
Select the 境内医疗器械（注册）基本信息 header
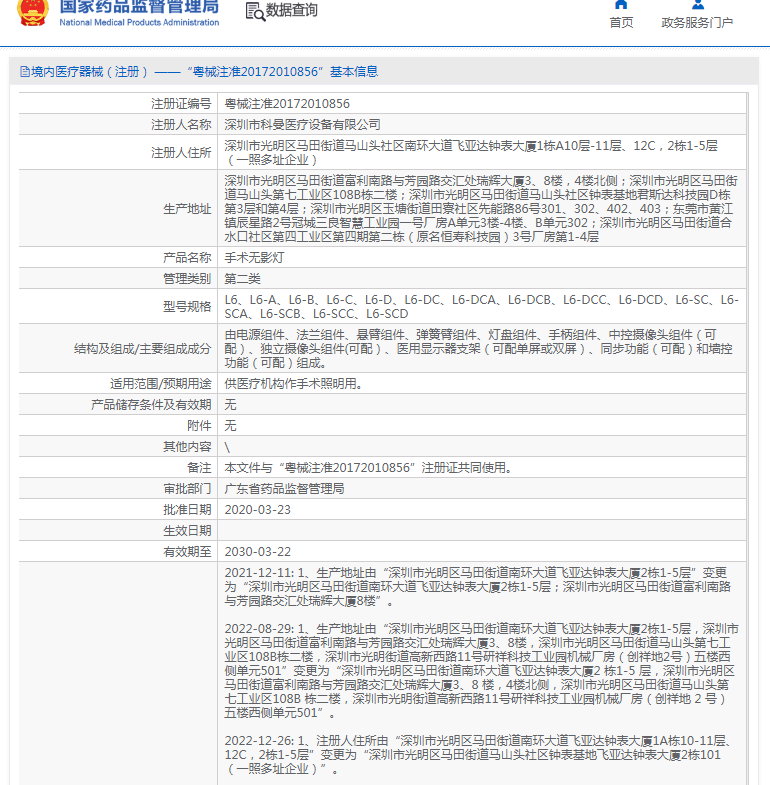coord(199,72)
